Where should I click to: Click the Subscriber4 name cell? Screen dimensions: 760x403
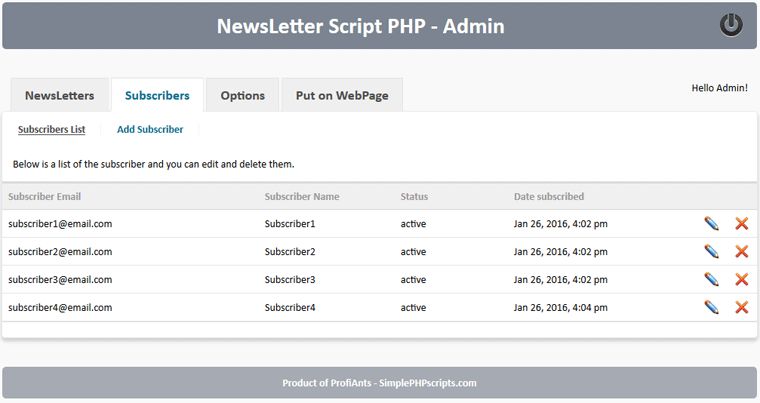pyautogui.click(x=290, y=307)
